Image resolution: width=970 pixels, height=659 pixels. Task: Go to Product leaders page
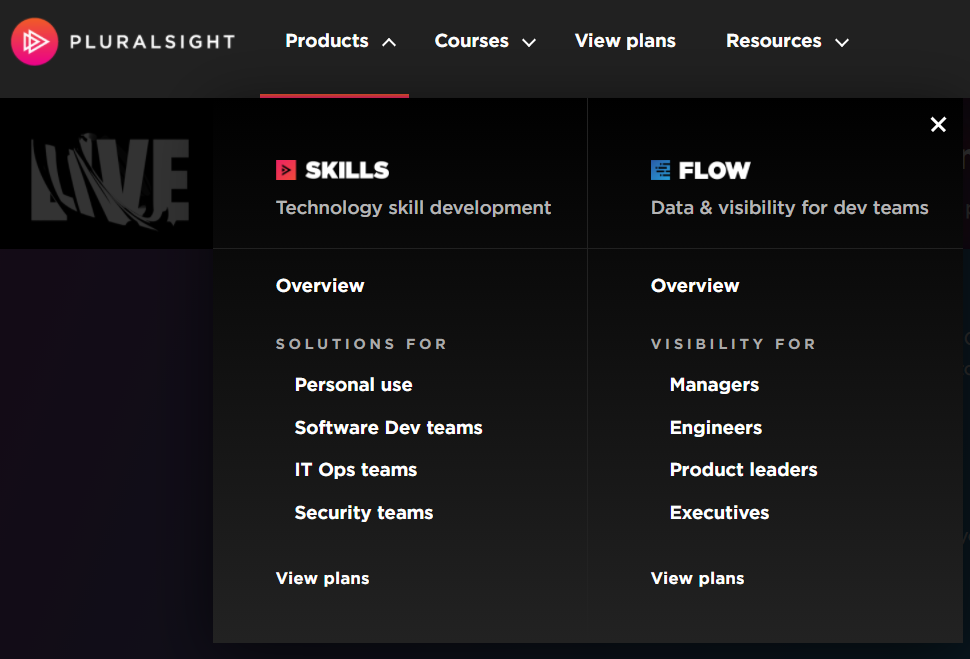743,470
